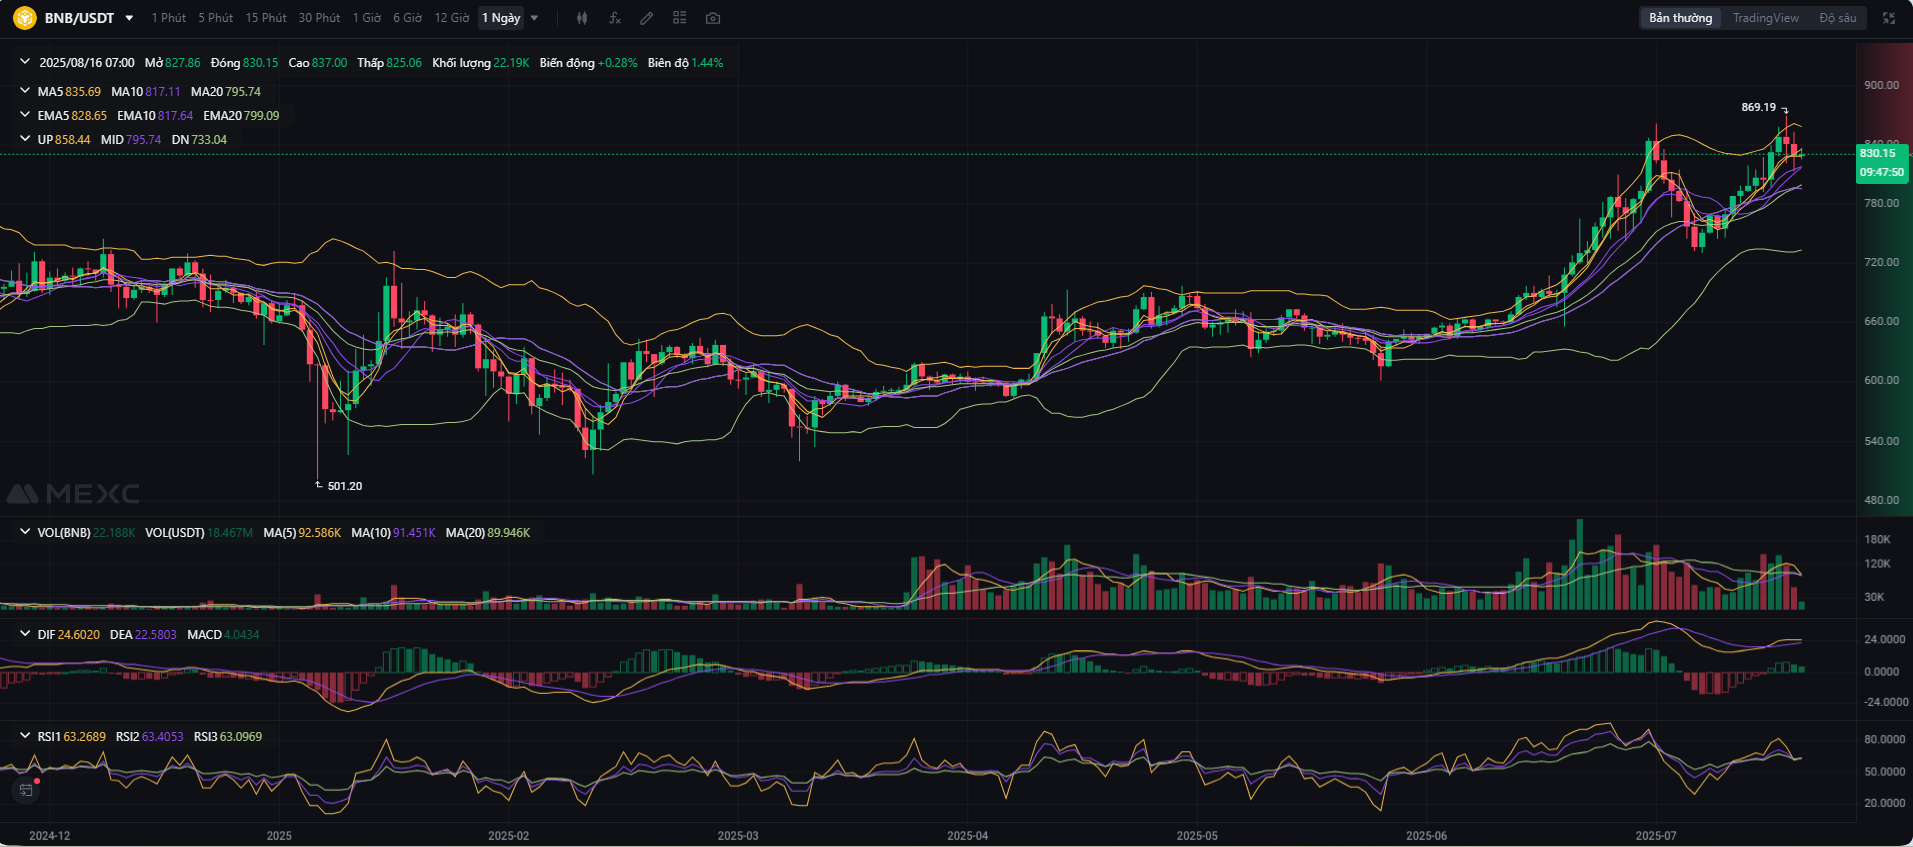This screenshot has width=1913, height=847.
Task: Click the 869.19 high price marker
Action: pos(1758,107)
